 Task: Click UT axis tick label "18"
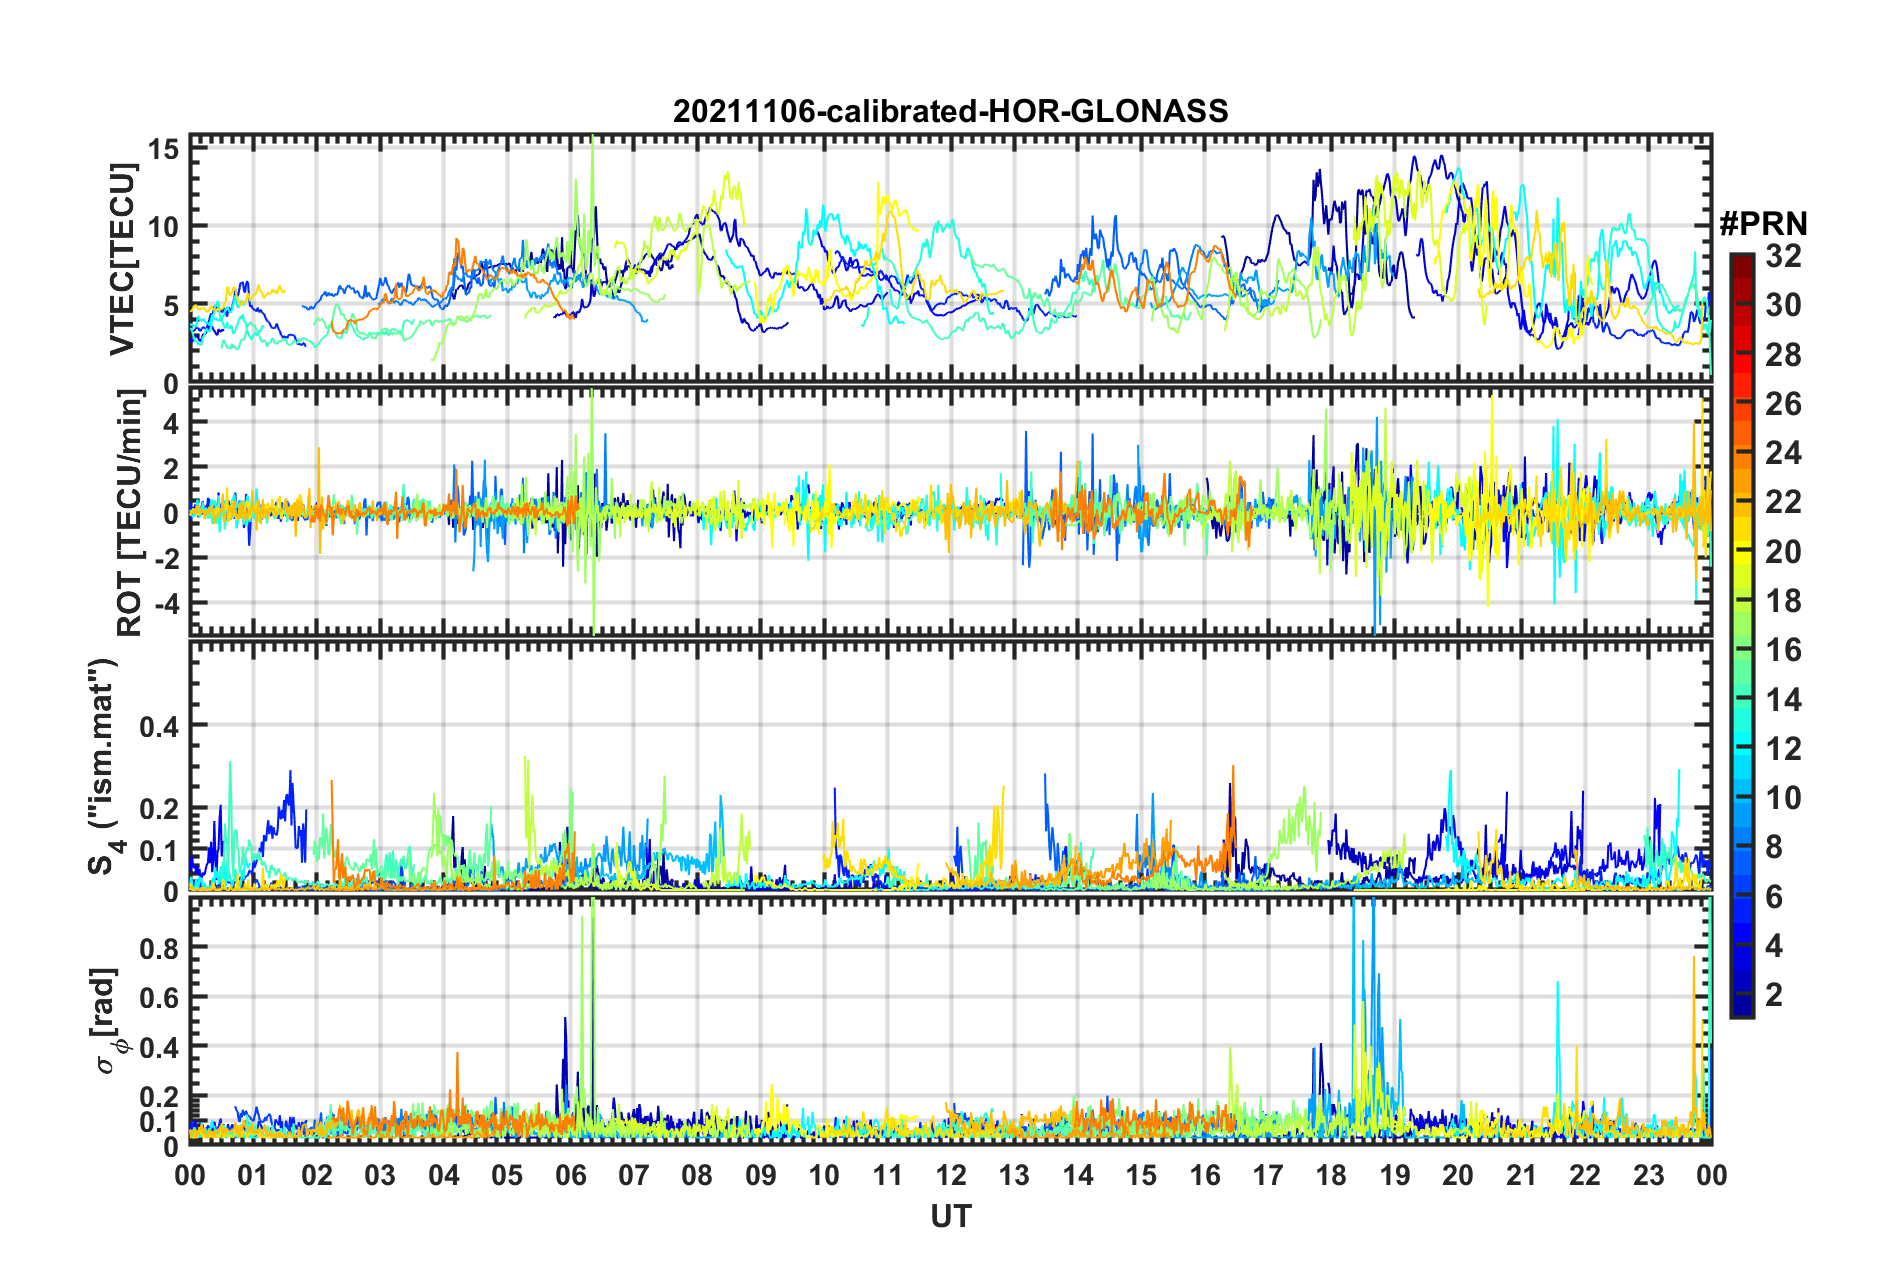pos(1331,1175)
